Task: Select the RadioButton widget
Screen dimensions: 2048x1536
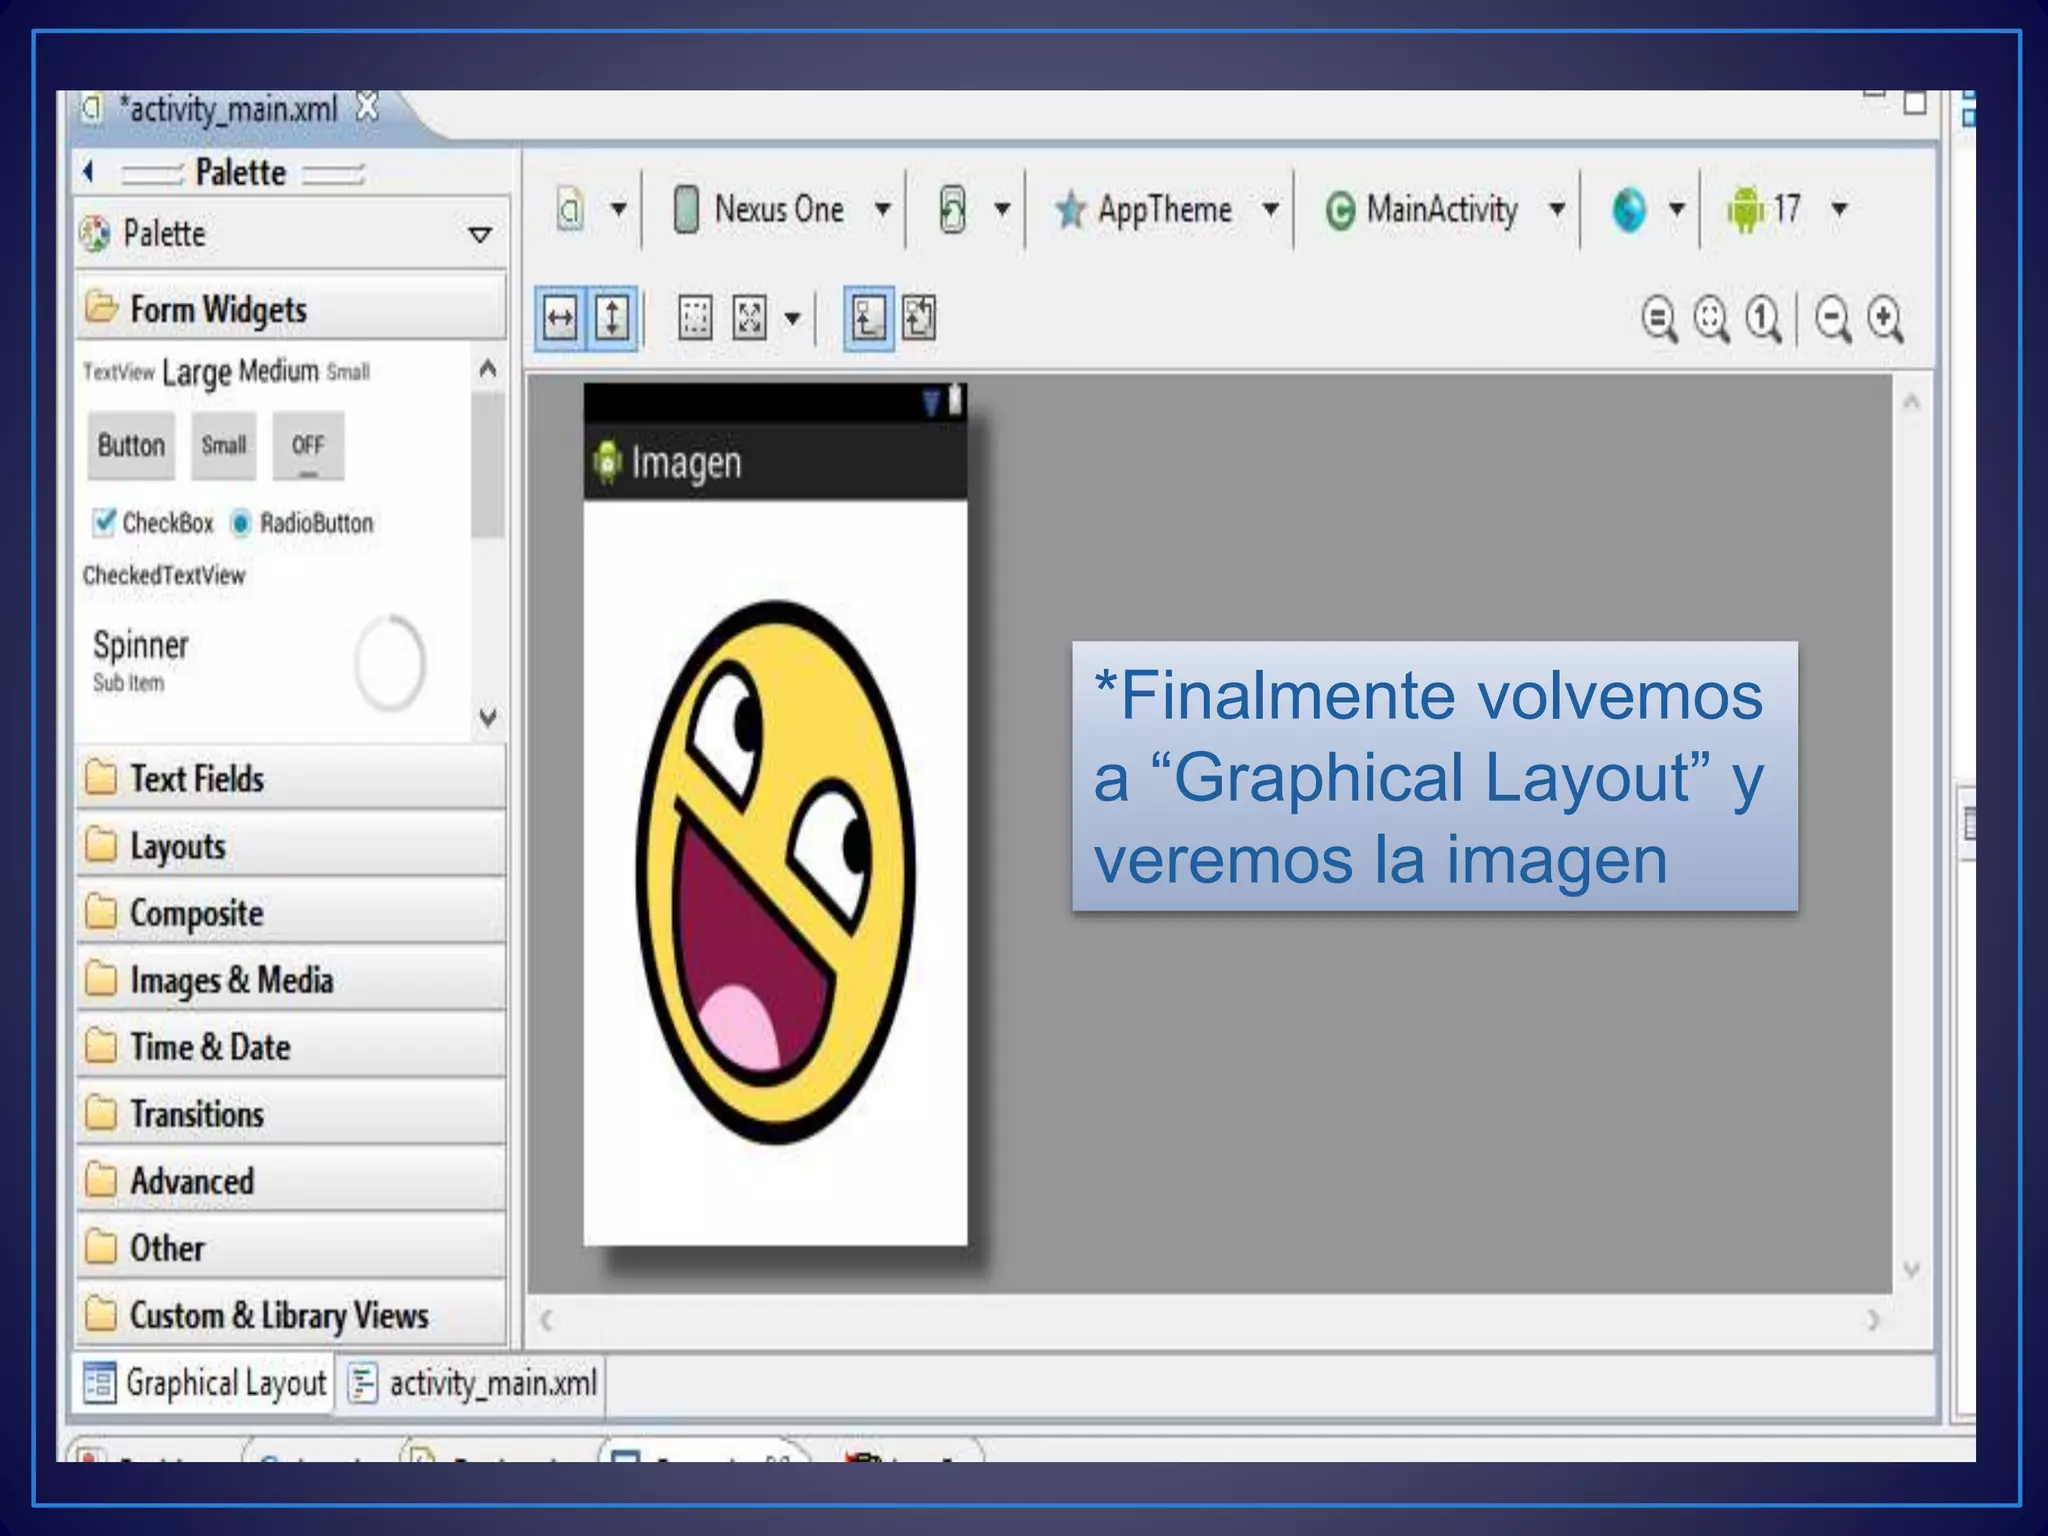Action: 302,523
